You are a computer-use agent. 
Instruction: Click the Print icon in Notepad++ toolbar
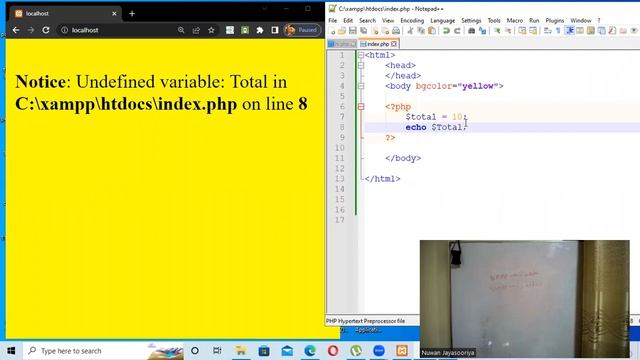[x=396, y=31]
